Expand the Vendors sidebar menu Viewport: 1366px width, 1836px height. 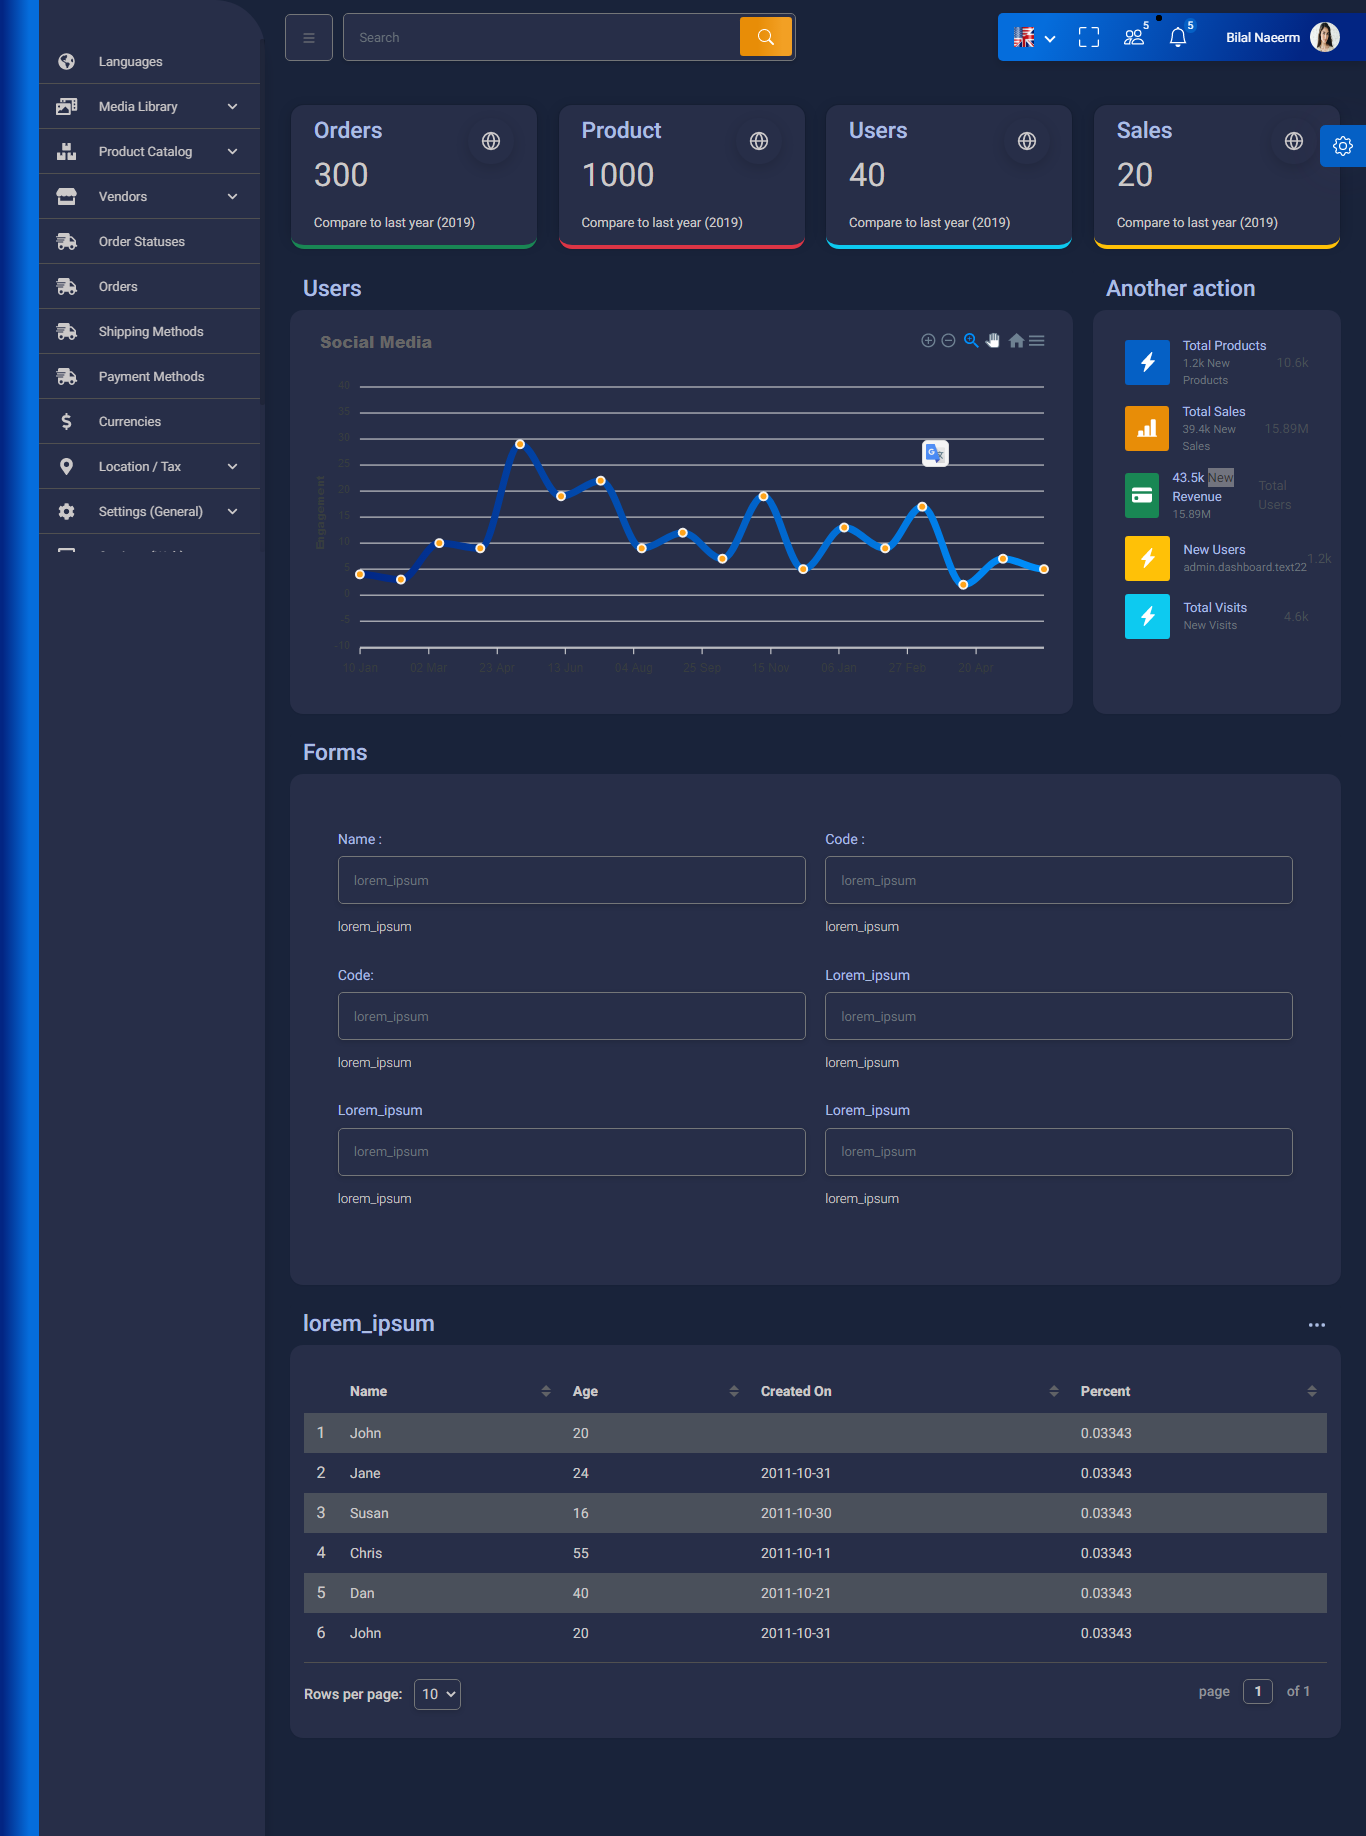(x=150, y=197)
